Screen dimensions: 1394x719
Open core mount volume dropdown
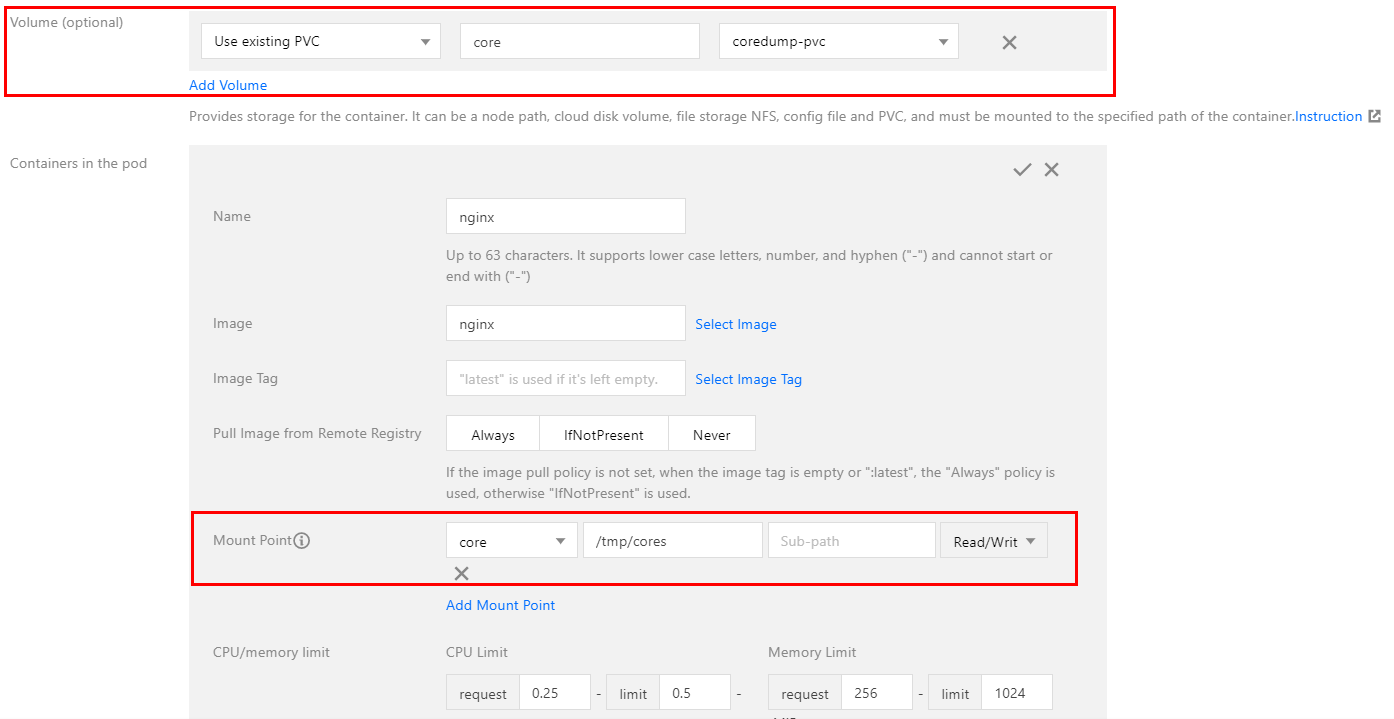tap(511, 542)
